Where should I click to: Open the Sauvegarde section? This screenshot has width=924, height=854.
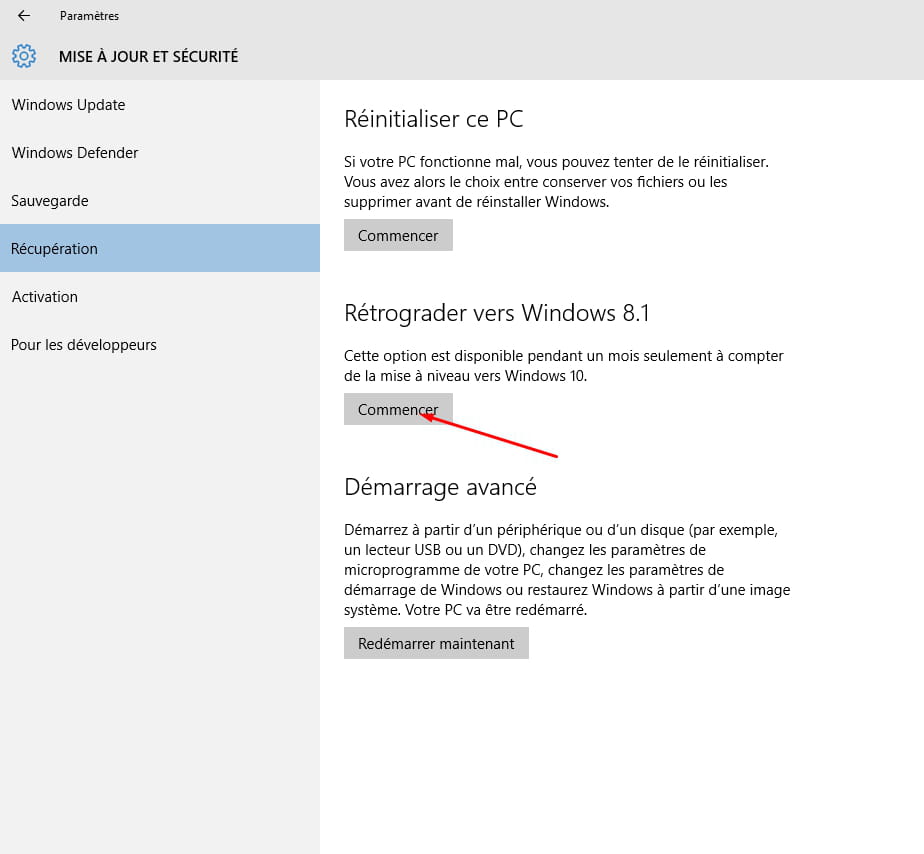[160, 200]
